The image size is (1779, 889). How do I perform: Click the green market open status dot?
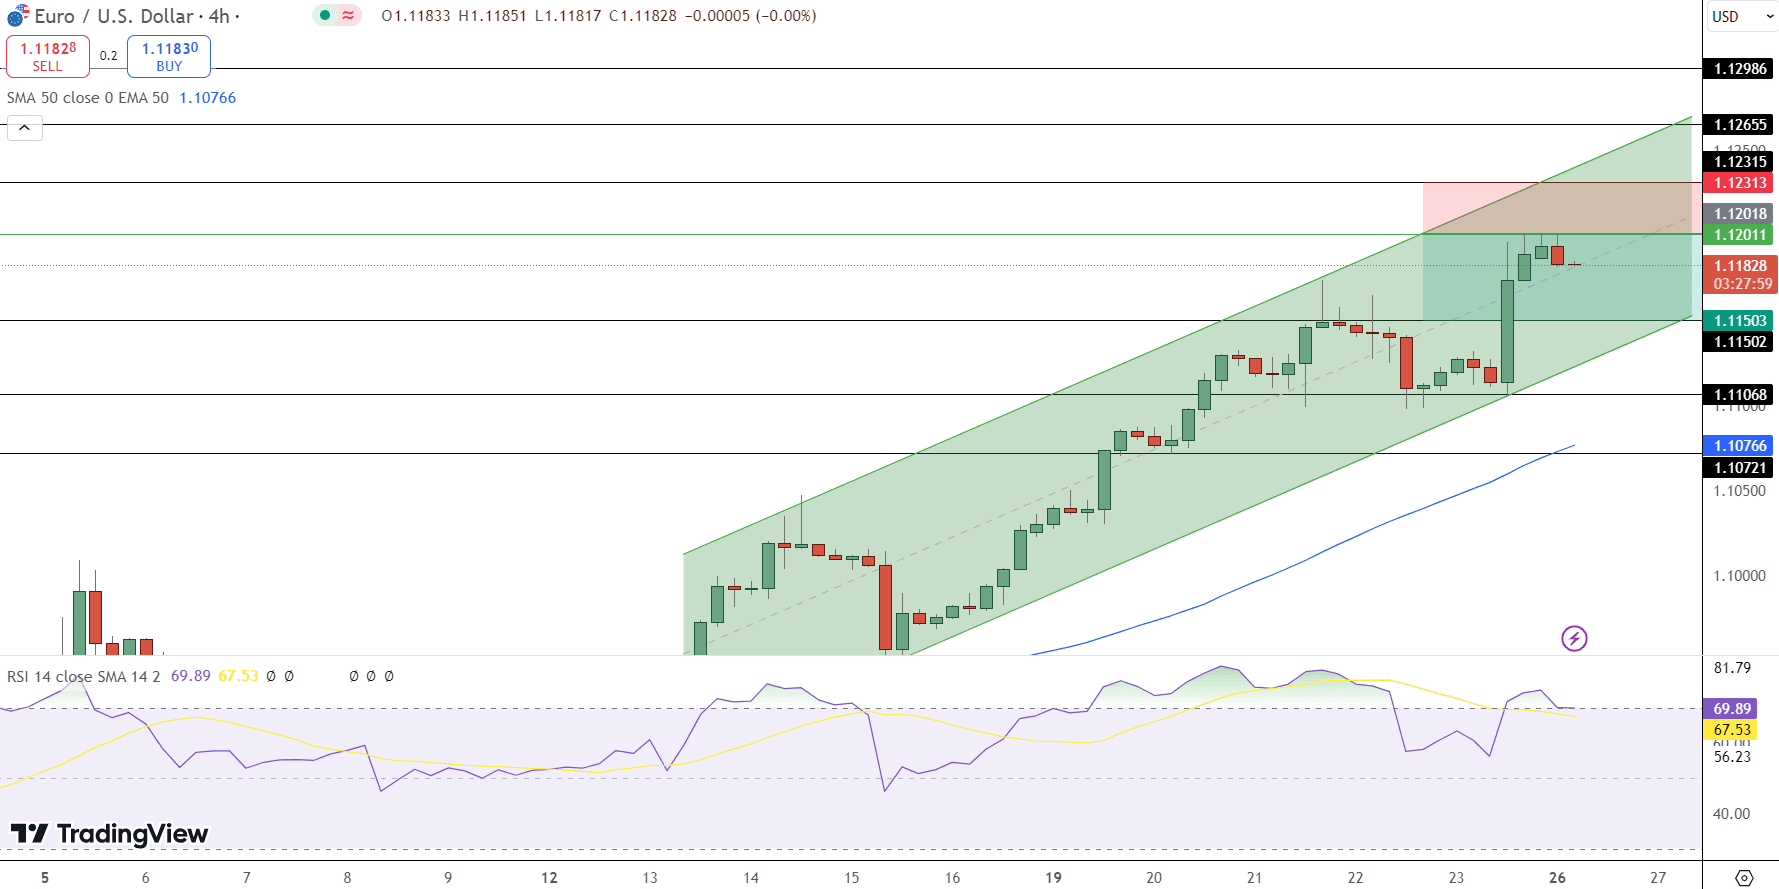click(325, 16)
